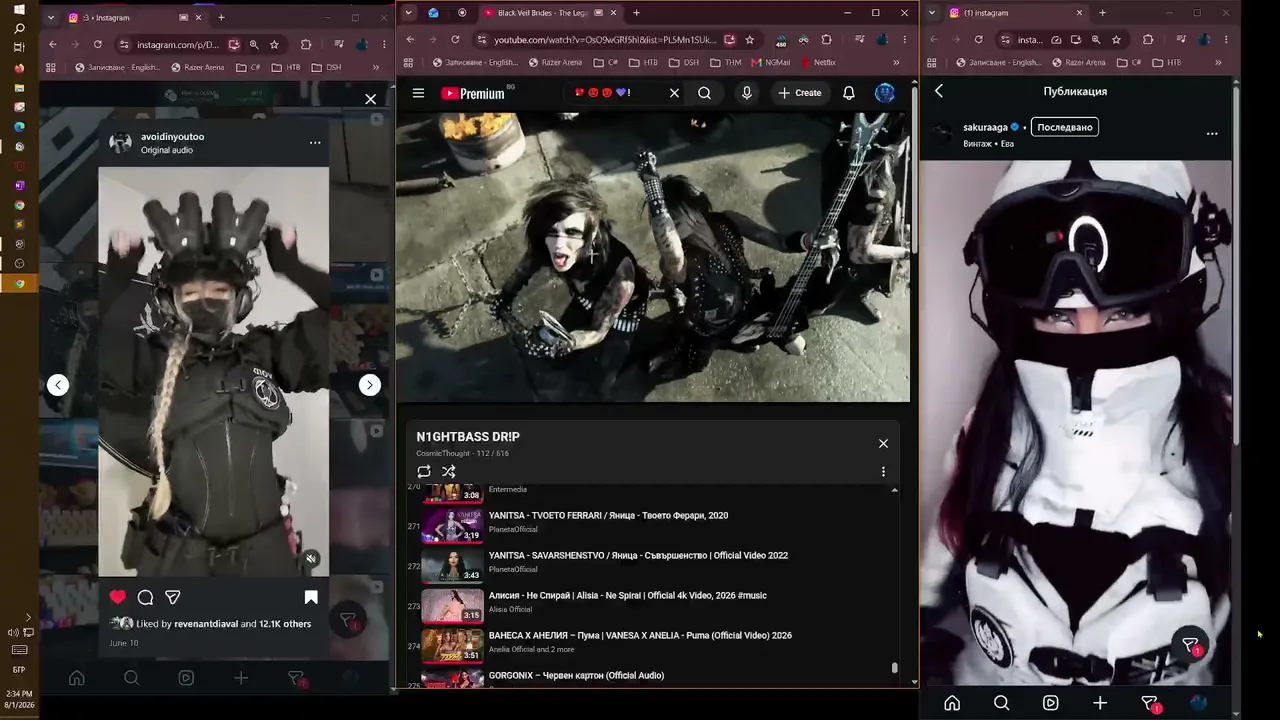The height and width of the screenshot is (720, 1280).
Task: Open the THM bookmarks folder
Action: [x=724, y=62]
